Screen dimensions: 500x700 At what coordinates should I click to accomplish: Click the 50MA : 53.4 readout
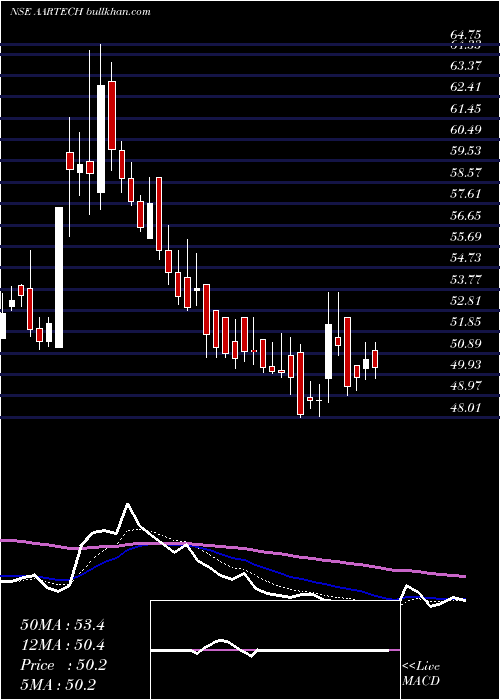pos(62,625)
